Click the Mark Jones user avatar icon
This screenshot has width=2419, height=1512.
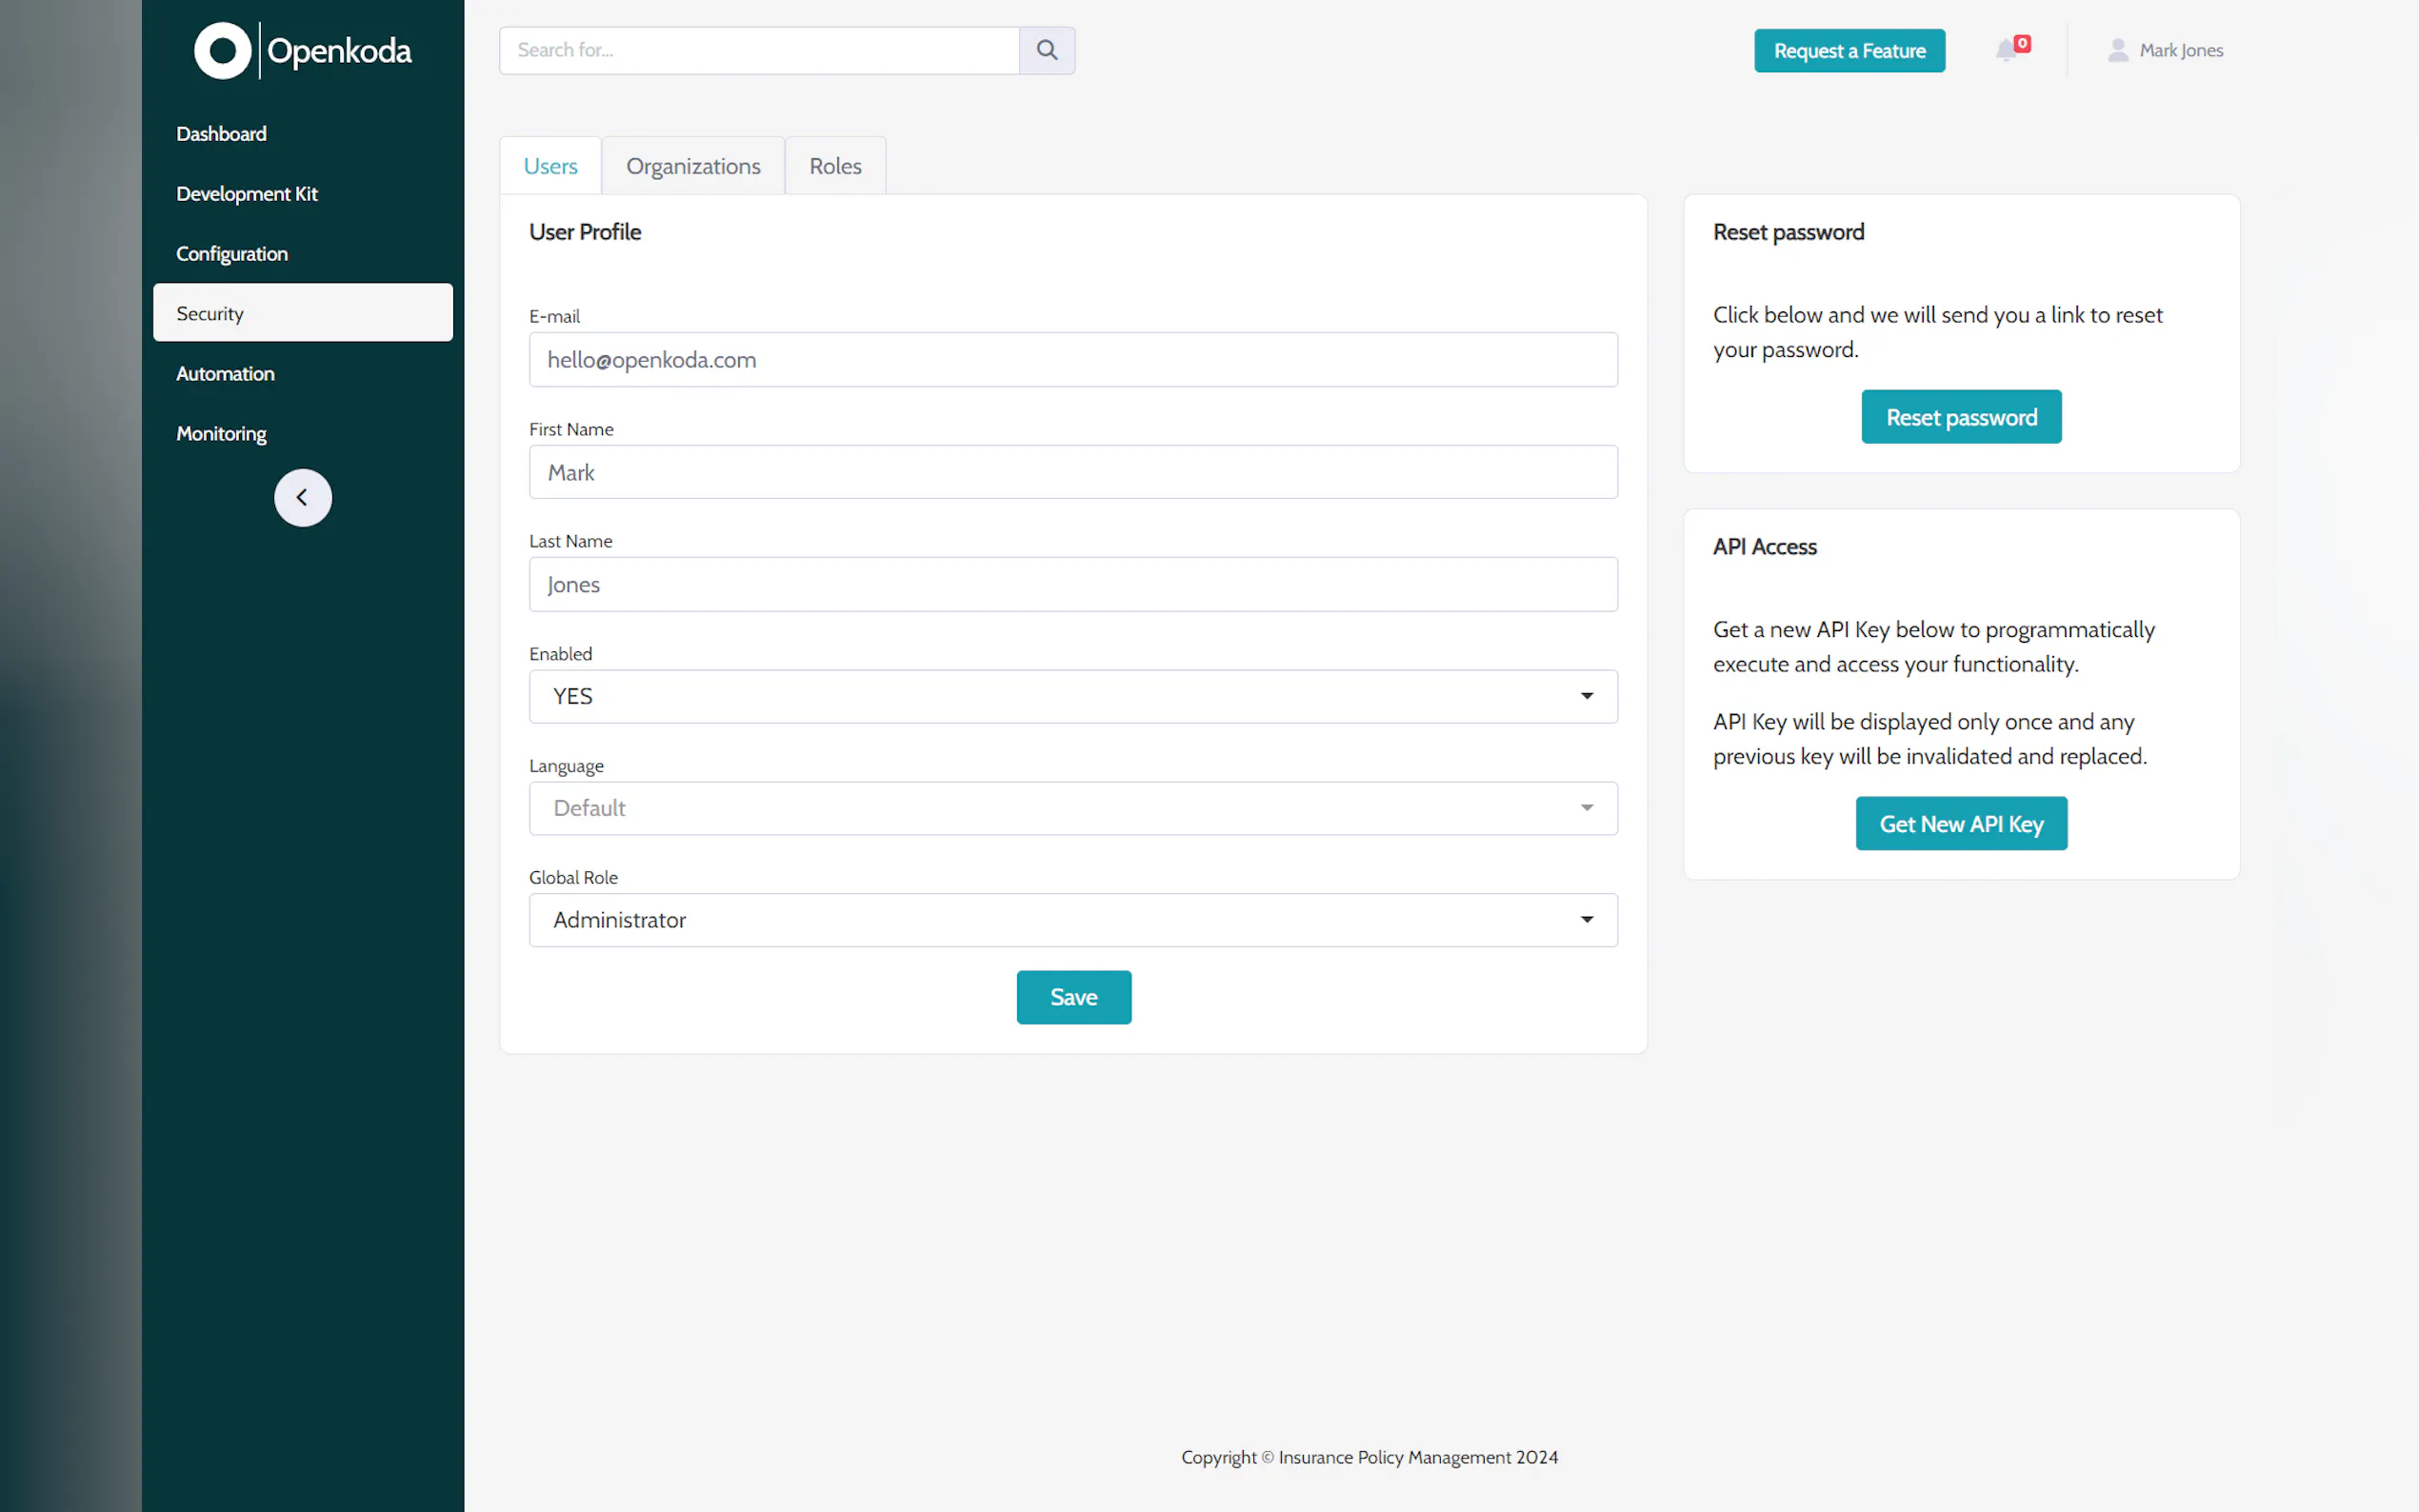tap(2116, 50)
